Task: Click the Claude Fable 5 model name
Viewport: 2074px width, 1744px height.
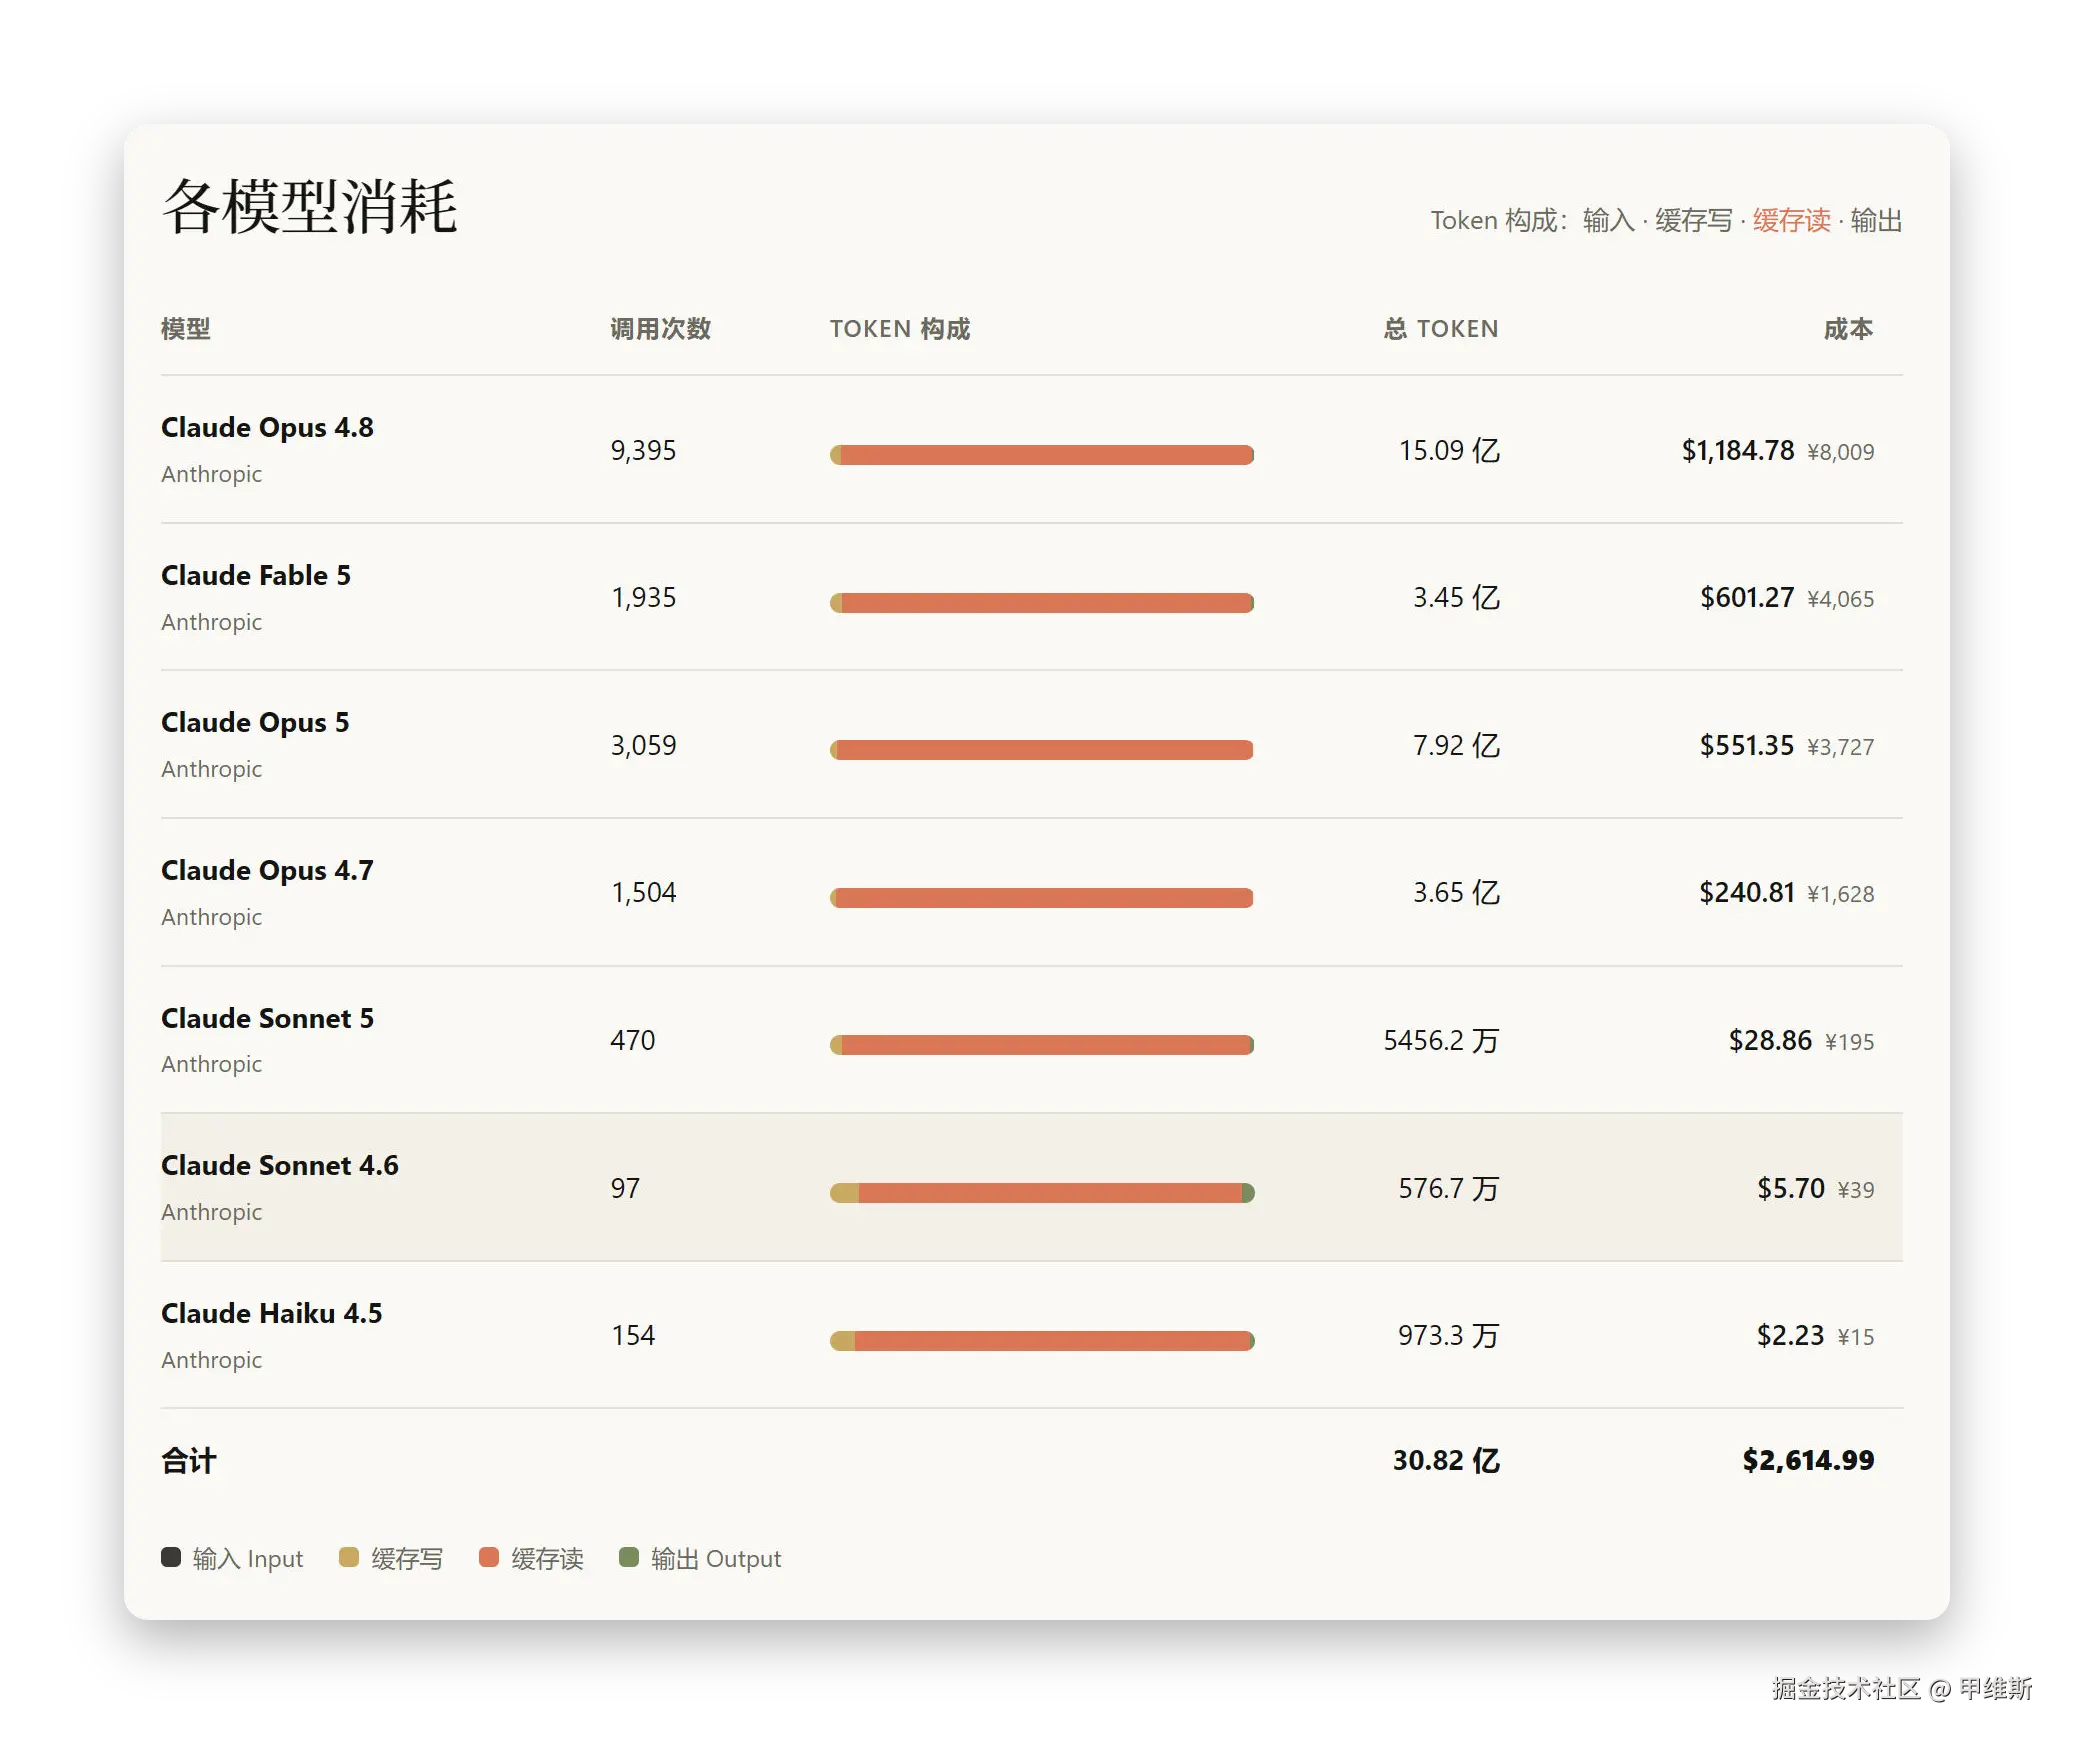Action: pyautogui.click(x=256, y=576)
